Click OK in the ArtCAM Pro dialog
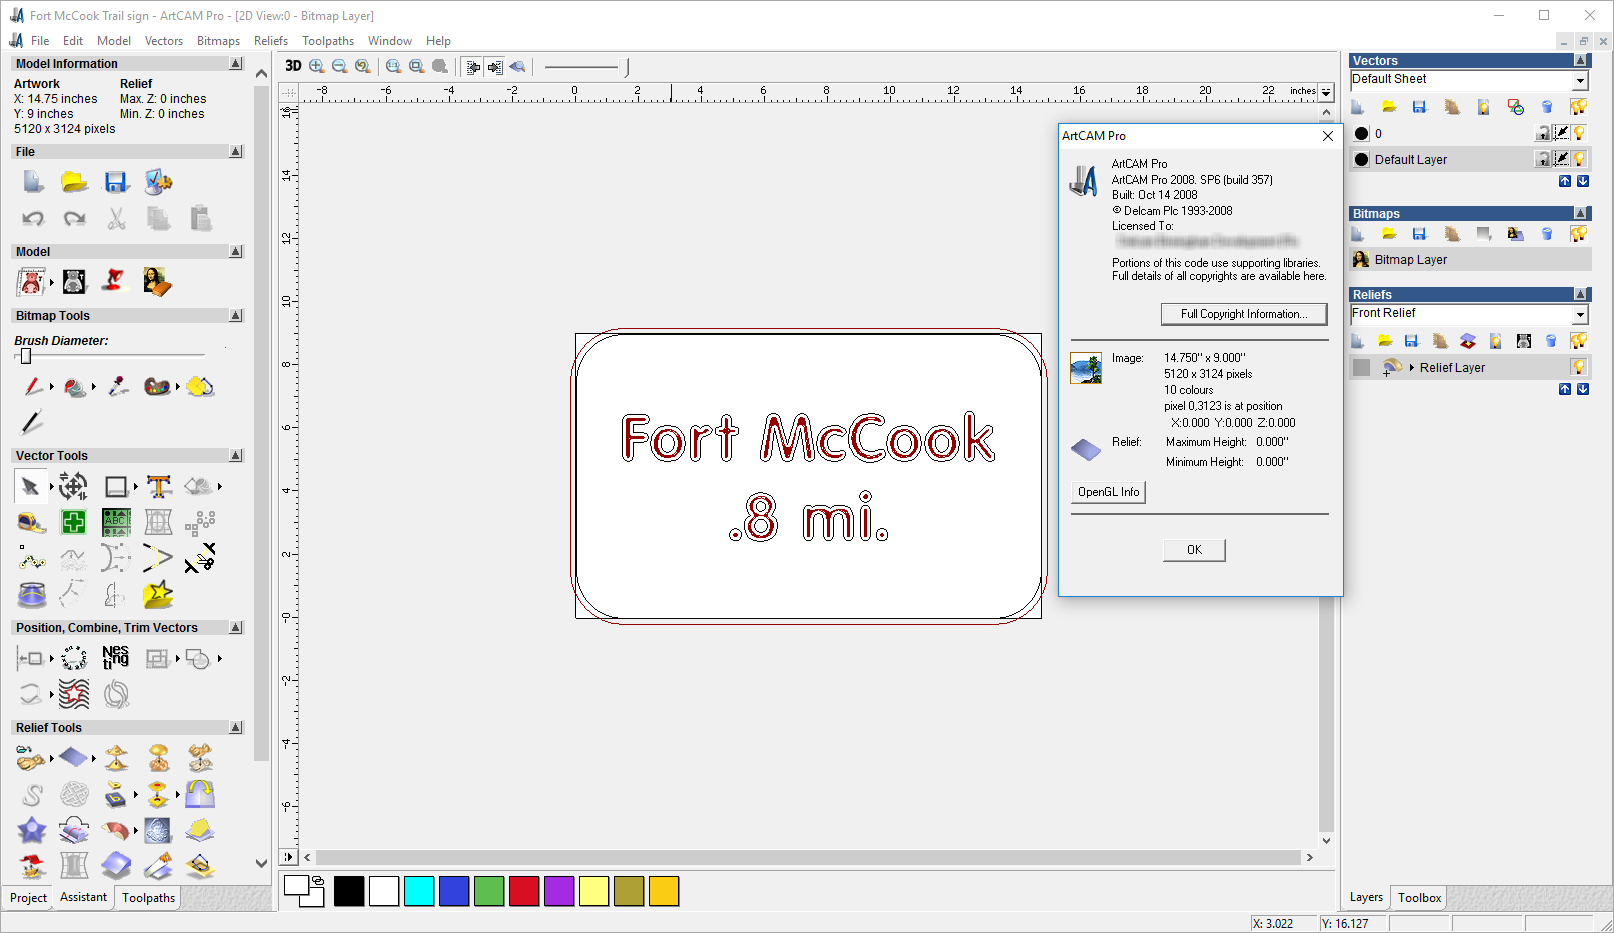 (x=1194, y=550)
